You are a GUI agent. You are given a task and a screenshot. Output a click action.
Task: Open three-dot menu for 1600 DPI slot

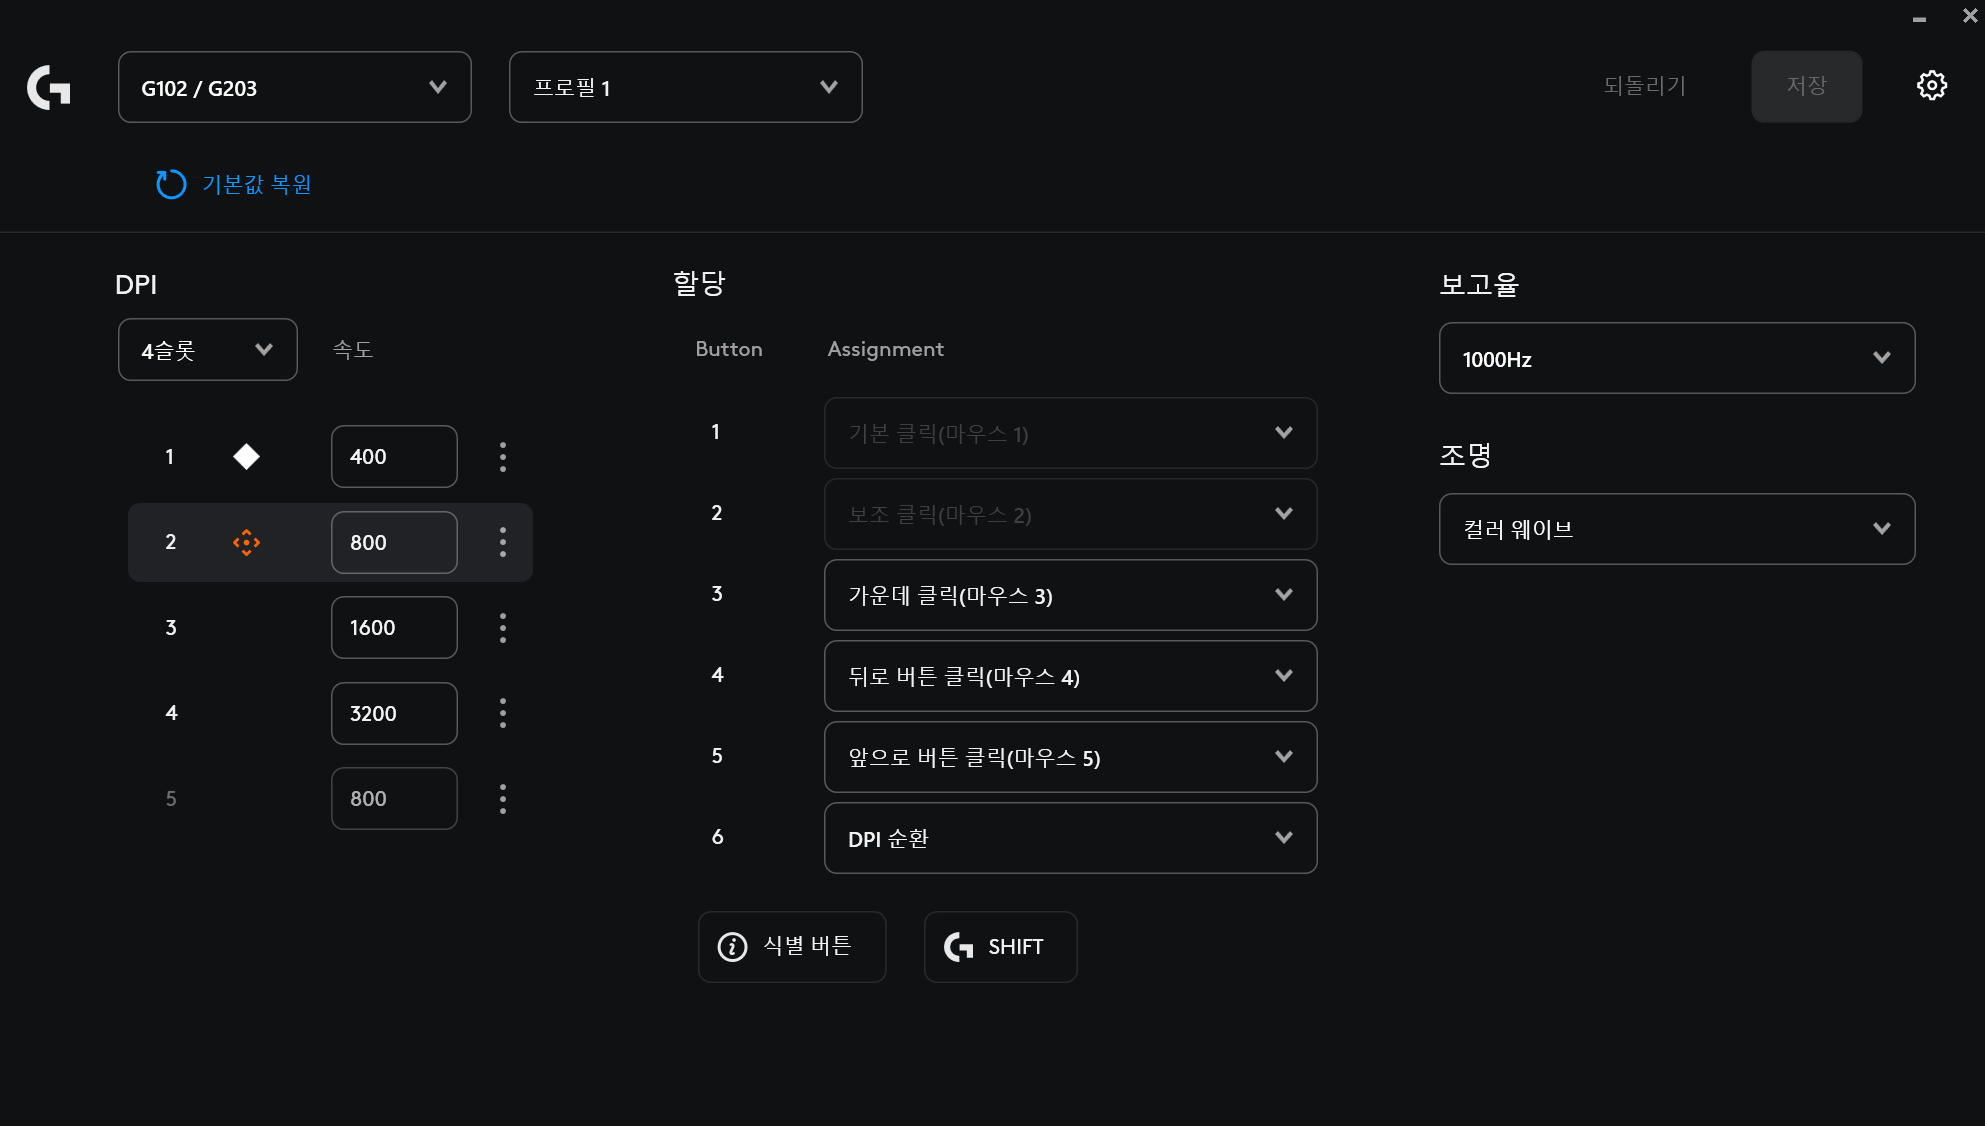point(503,628)
